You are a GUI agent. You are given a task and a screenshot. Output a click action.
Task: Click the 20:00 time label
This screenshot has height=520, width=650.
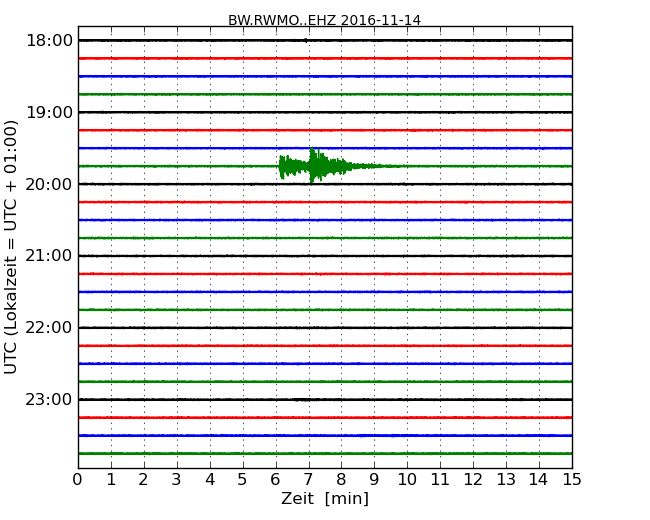49,184
